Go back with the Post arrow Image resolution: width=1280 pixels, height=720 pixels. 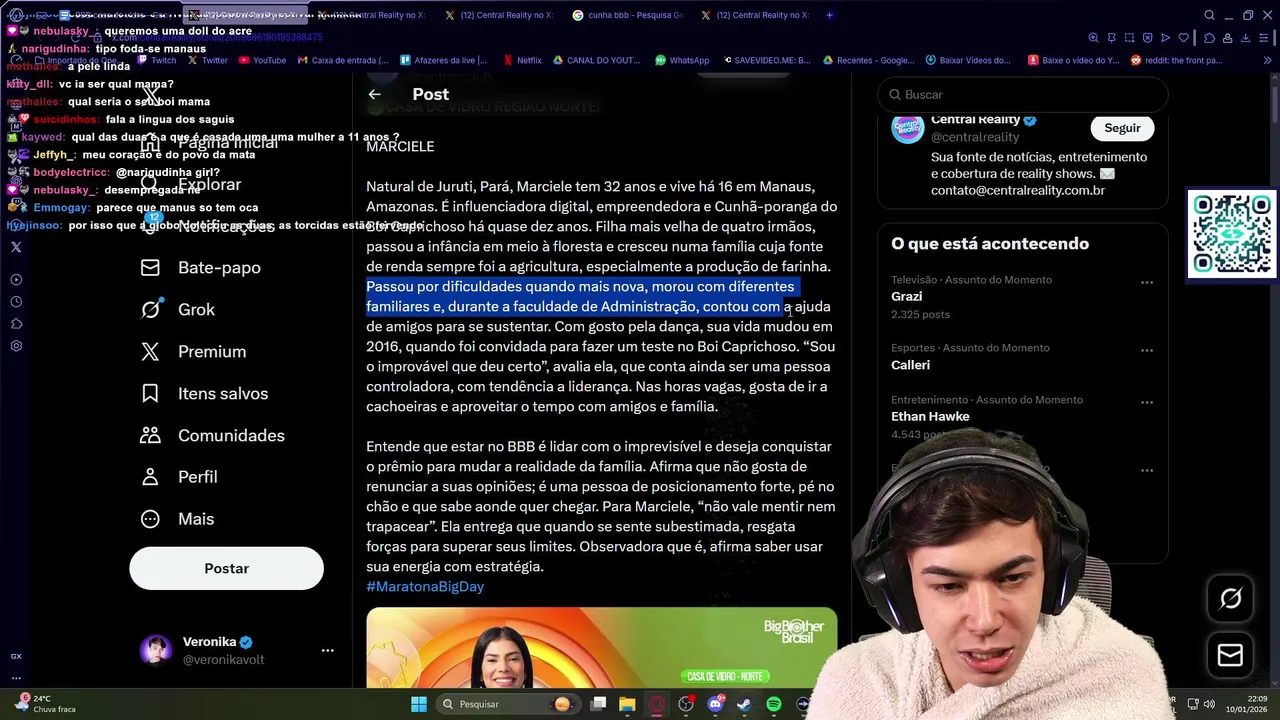coord(374,94)
